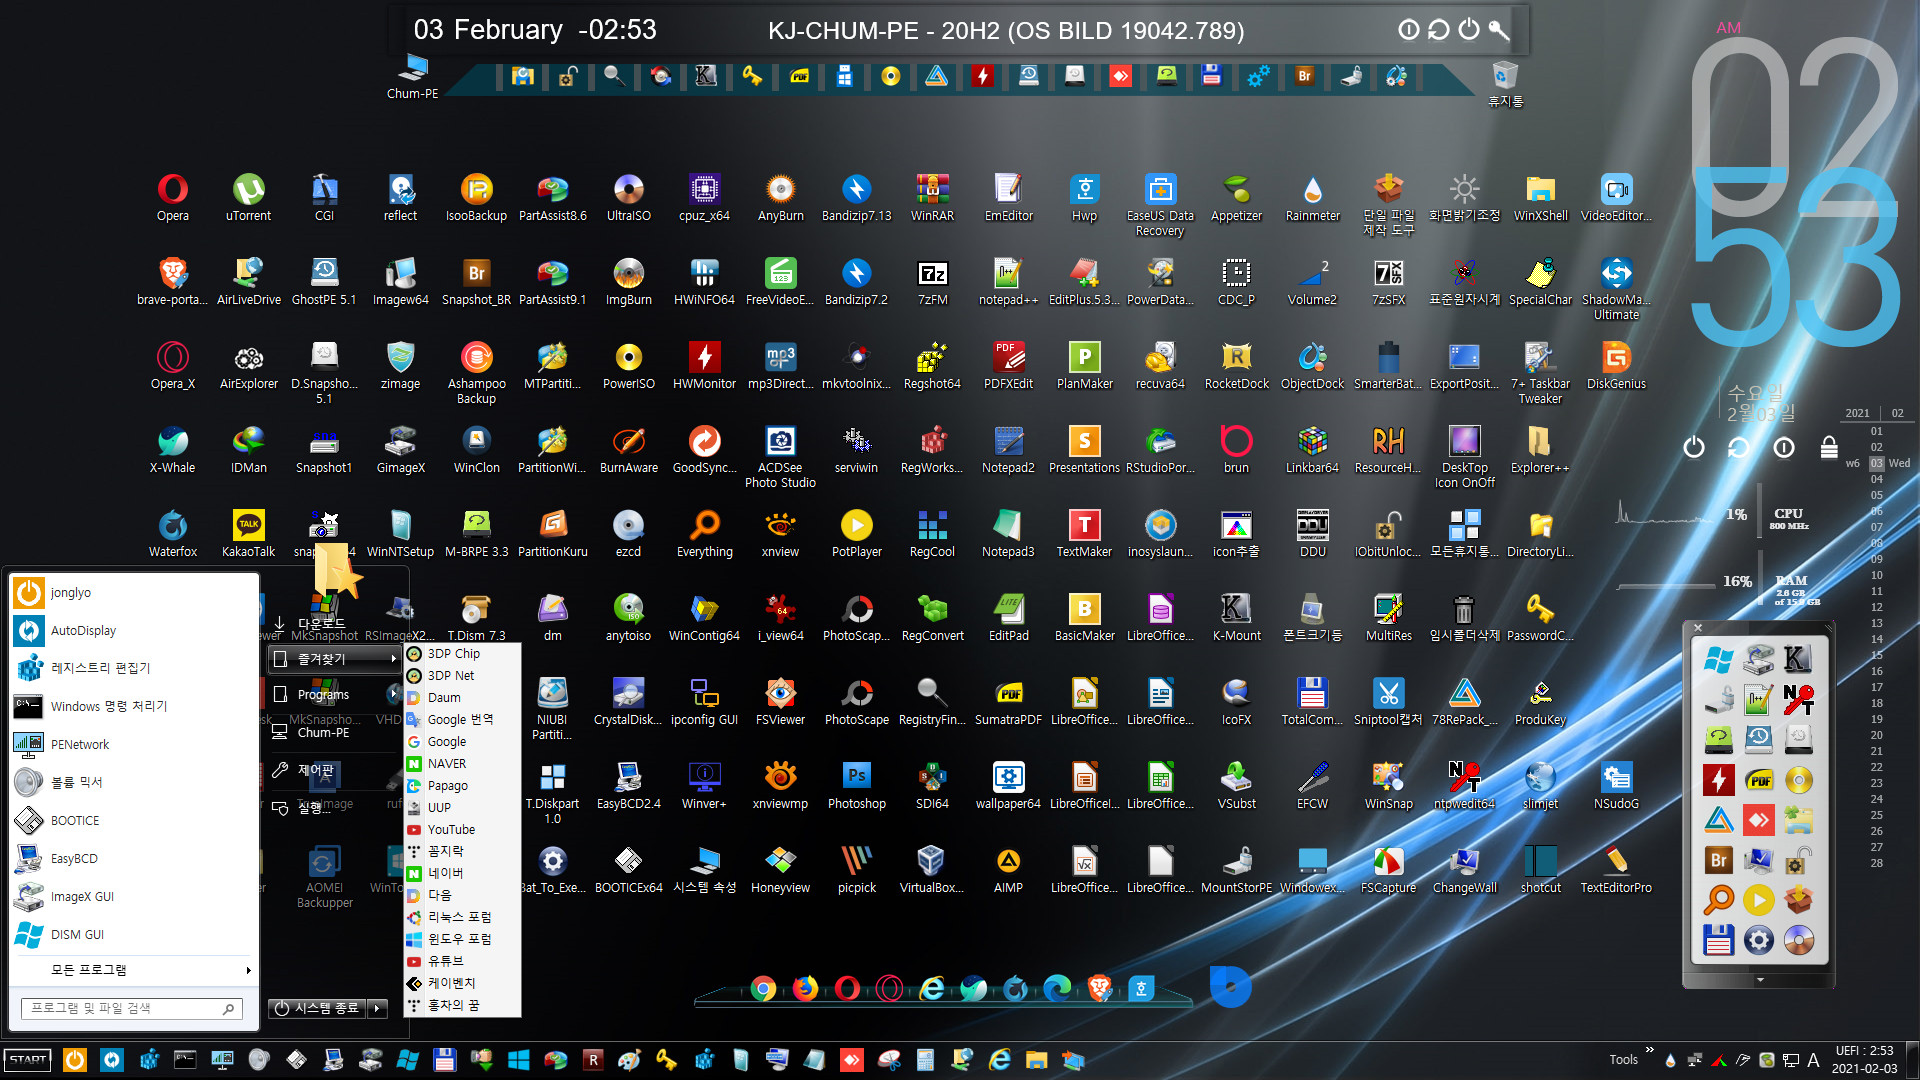Screen dimensions: 1920x1080
Task: Open BOOTICE from the start menu list
Action: [133, 821]
